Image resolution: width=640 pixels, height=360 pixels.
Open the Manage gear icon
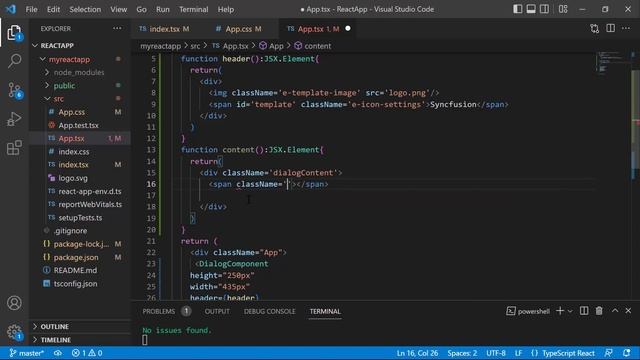tap(14, 332)
